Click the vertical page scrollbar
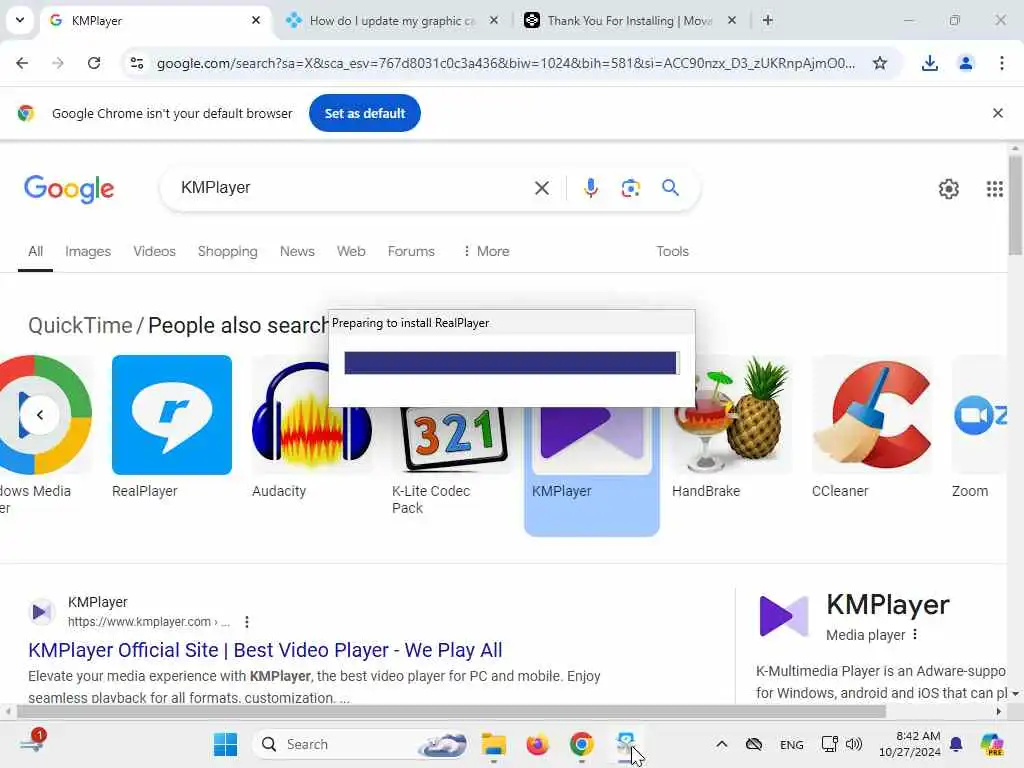This screenshot has width=1024, height=768. click(x=1015, y=206)
